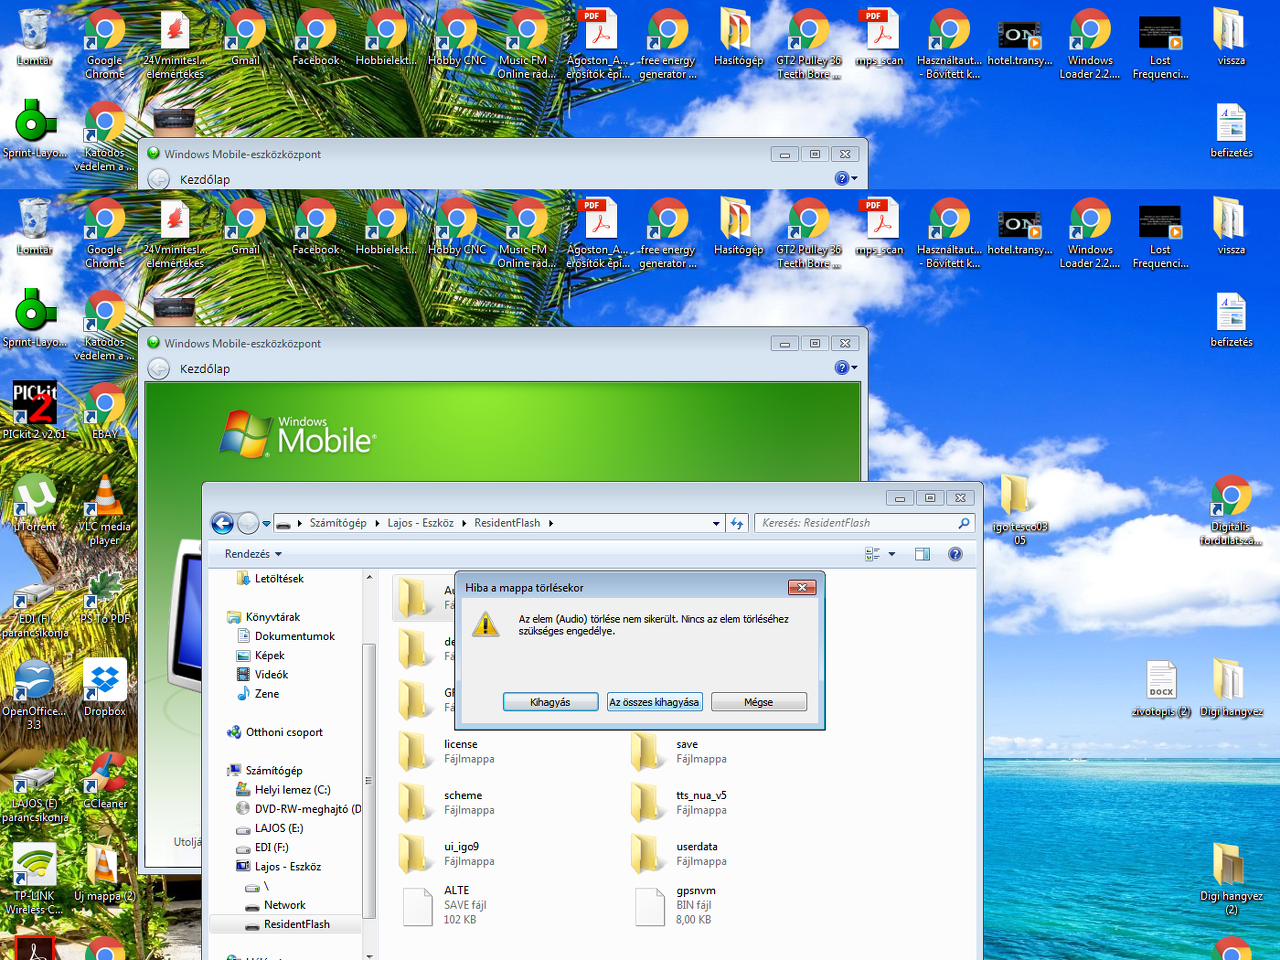The height and width of the screenshot is (960, 1280).
Task: Open the Zene library
Action: click(258, 693)
